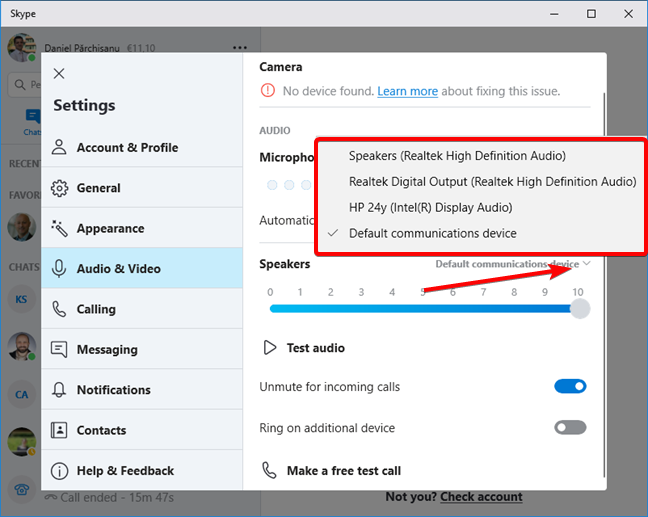Click the Account & Profile person icon
The width and height of the screenshot is (648, 517).
click(59, 147)
